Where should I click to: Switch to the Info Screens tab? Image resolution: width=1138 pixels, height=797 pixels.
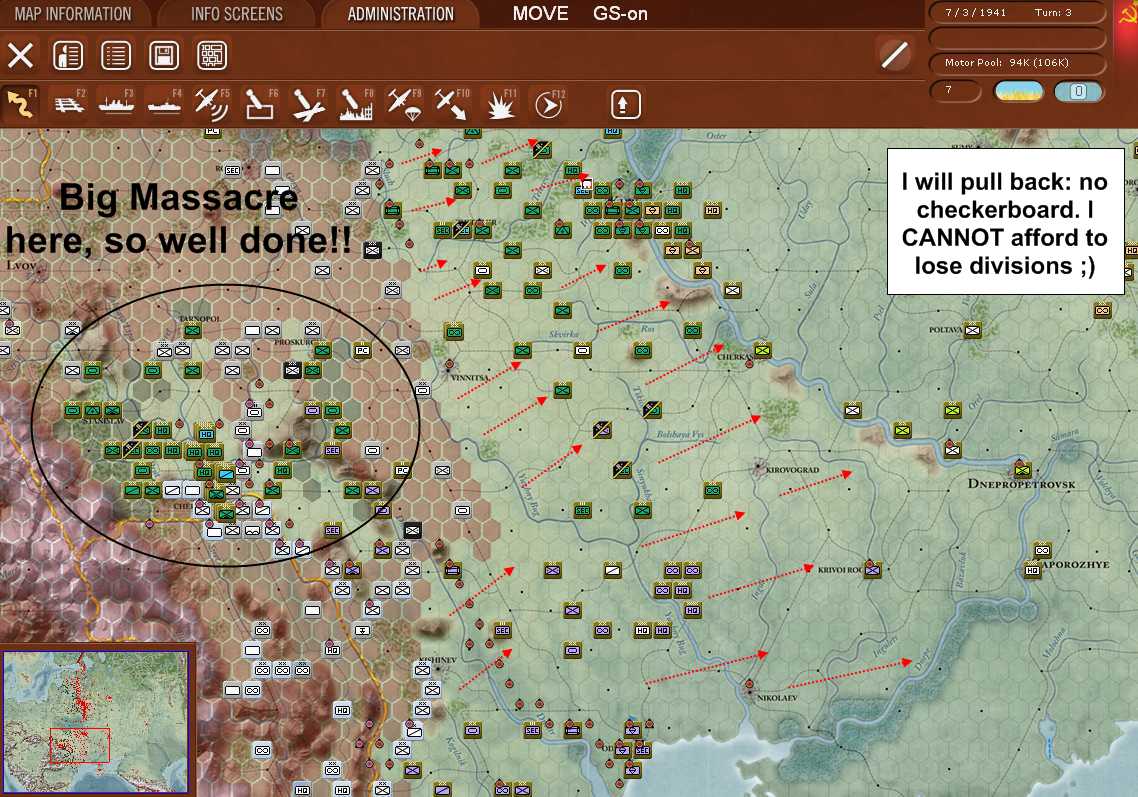pos(237,14)
